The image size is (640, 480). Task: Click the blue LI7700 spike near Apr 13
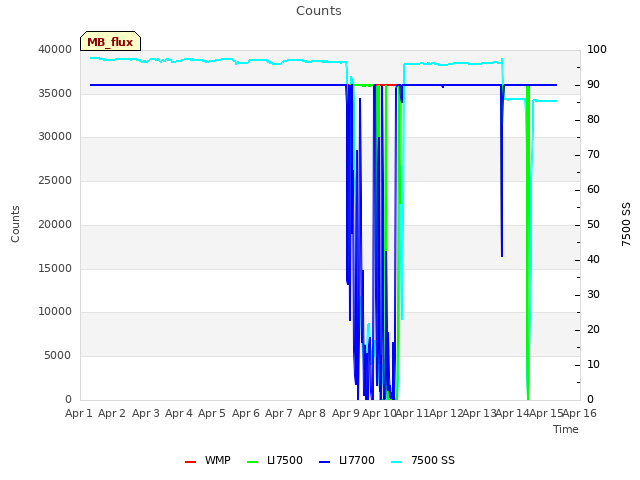(x=502, y=171)
